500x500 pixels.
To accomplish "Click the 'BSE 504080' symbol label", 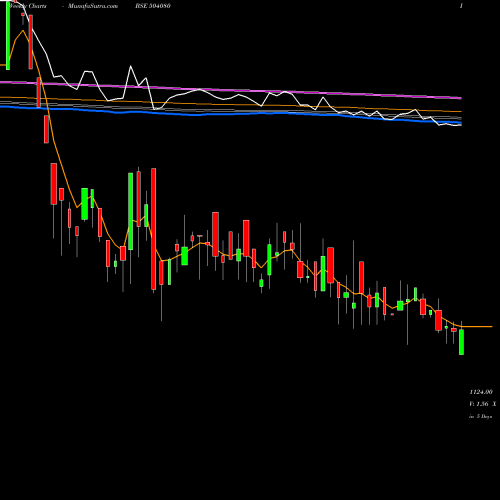I will (153, 6).
